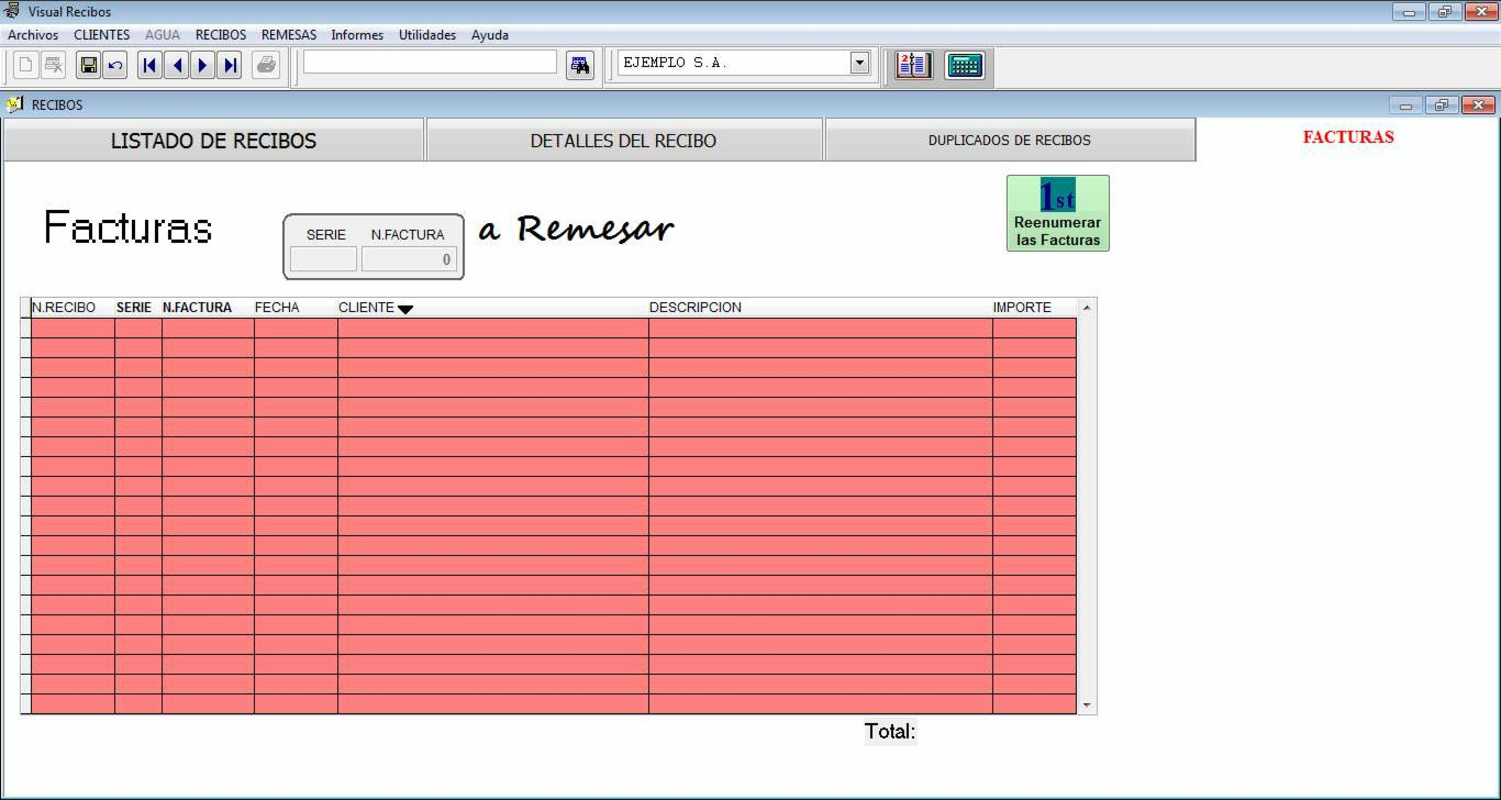
Task: Click the greyed-out delete record icon
Action: (53, 66)
